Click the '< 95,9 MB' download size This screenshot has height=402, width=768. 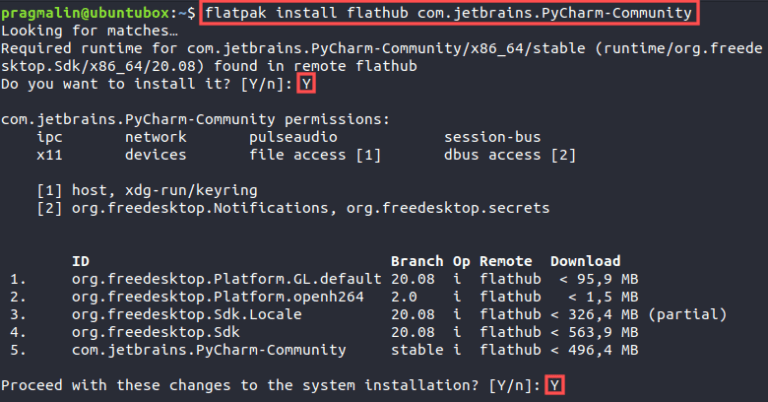click(x=599, y=279)
